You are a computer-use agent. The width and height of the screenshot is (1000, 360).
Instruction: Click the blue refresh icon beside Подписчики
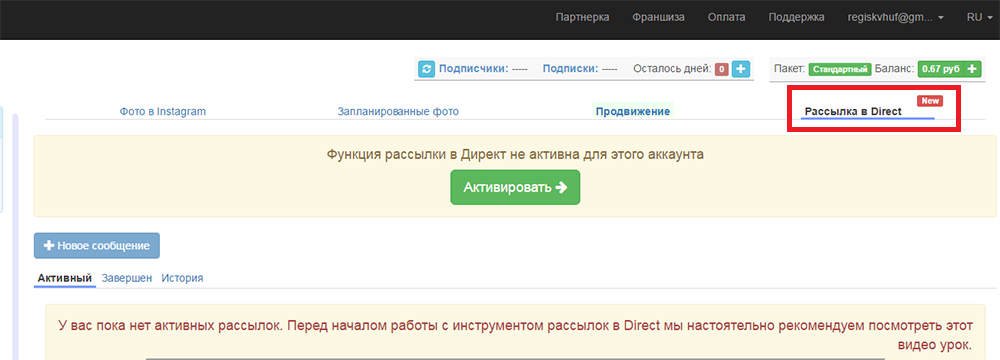tap(426, 69)
